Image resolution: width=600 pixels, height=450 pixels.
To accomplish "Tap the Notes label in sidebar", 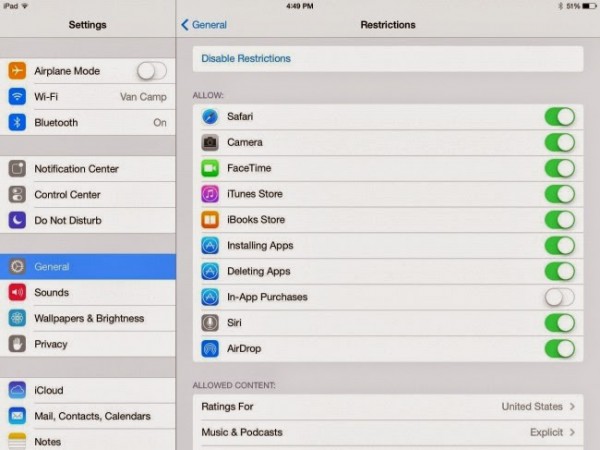I will click(x=47, y=442).
